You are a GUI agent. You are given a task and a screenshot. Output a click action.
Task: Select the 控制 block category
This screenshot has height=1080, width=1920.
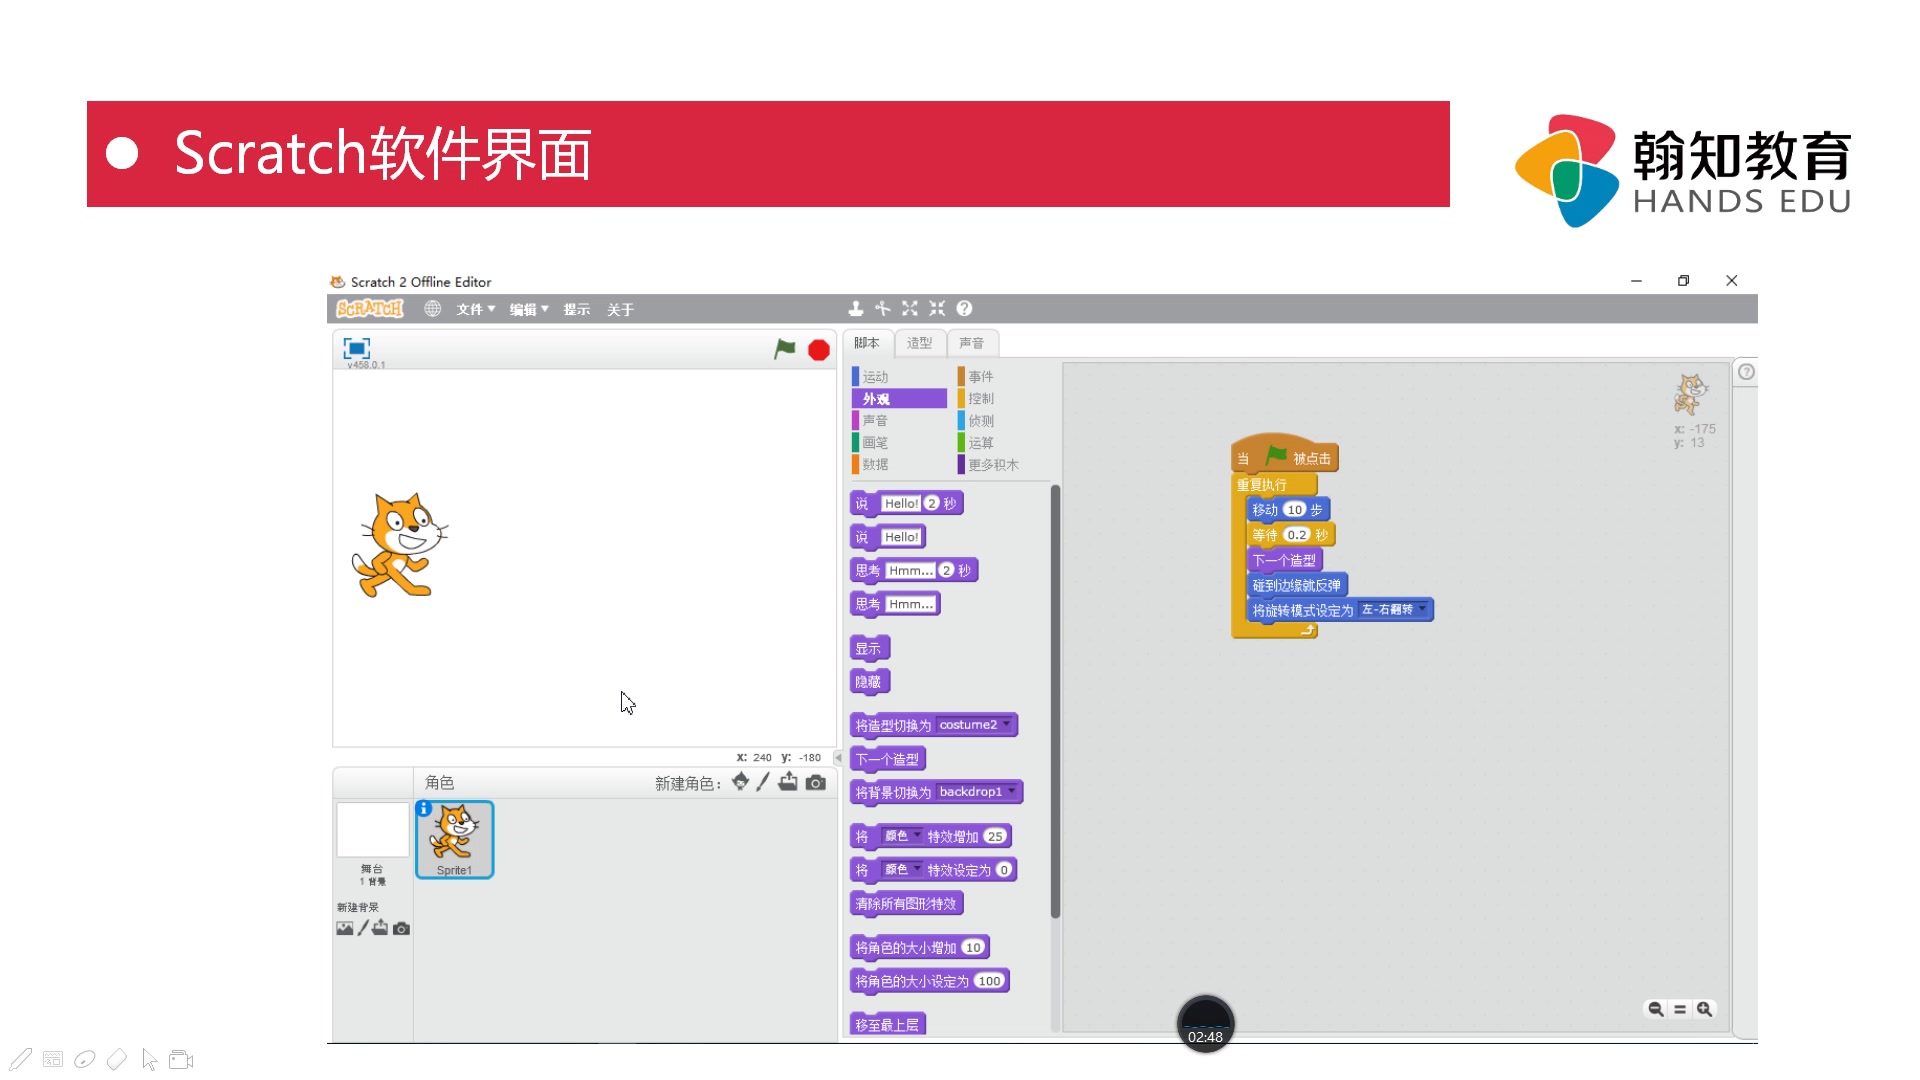[x=979, y=398]
